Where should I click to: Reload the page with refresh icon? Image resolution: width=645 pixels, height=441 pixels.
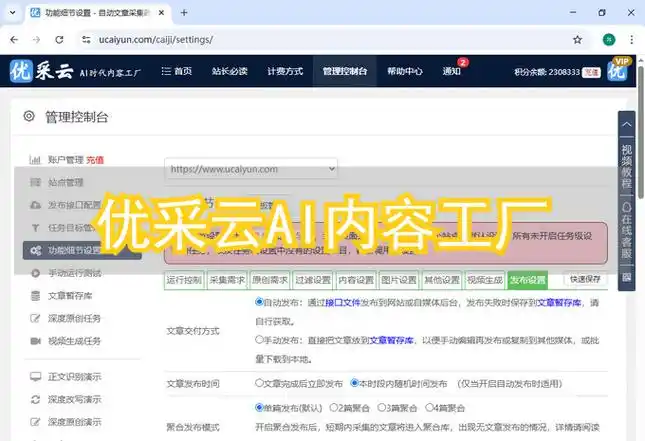pos(59,39)
